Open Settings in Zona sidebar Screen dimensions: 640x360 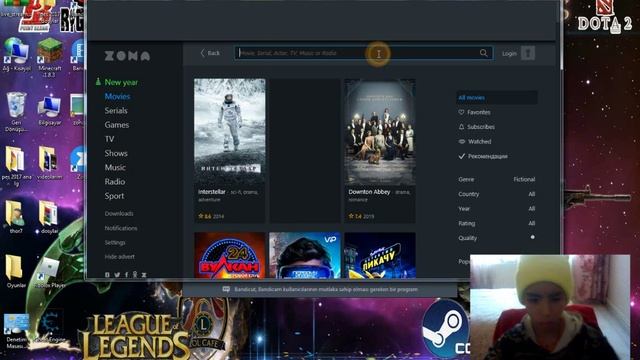point(115,242)
